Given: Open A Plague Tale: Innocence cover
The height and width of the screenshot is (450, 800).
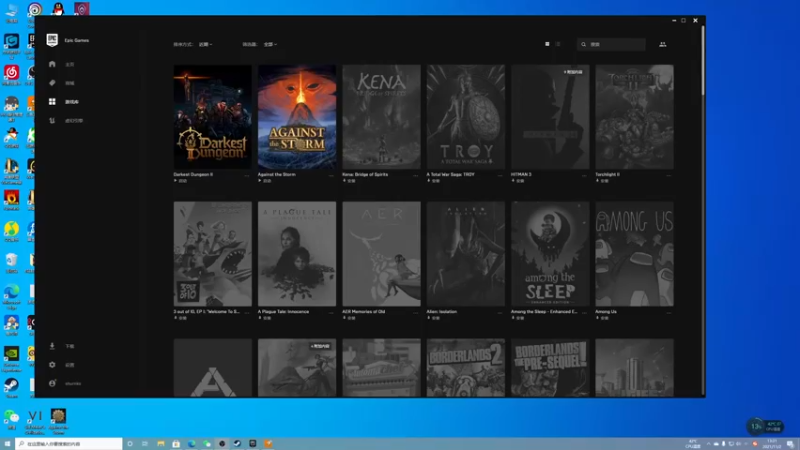Looking at the screenshot, I should tap(297, 254).
